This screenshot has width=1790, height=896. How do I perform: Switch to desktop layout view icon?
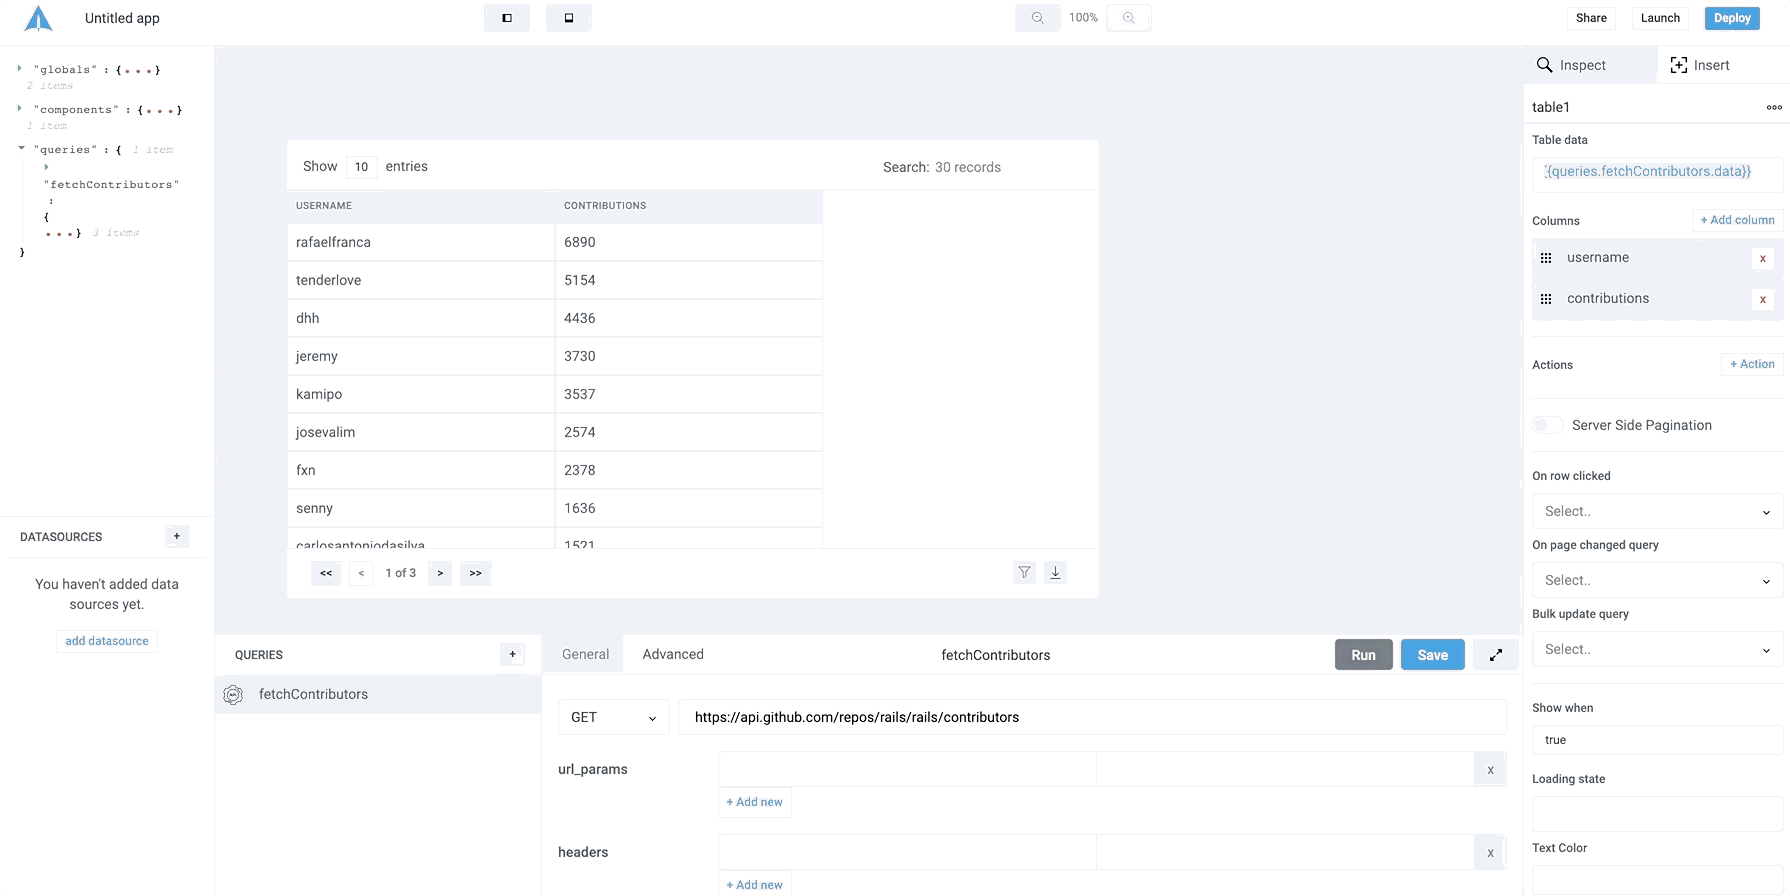[x=507, y=18]
